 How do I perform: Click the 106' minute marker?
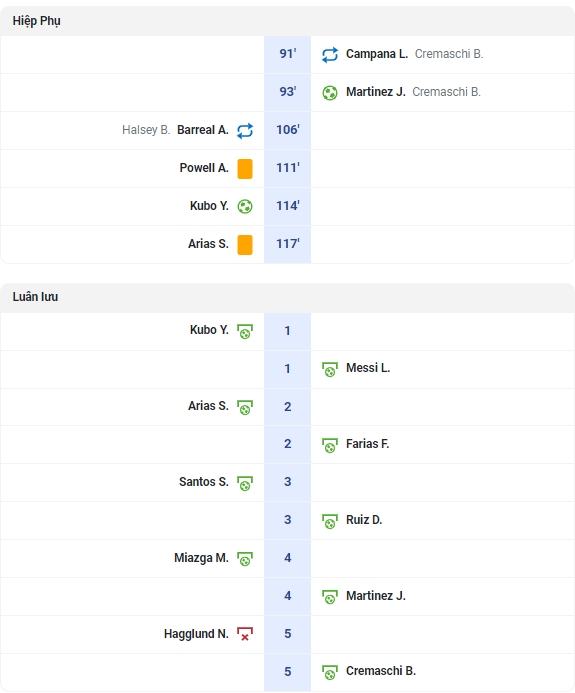[x=288, y=130]
